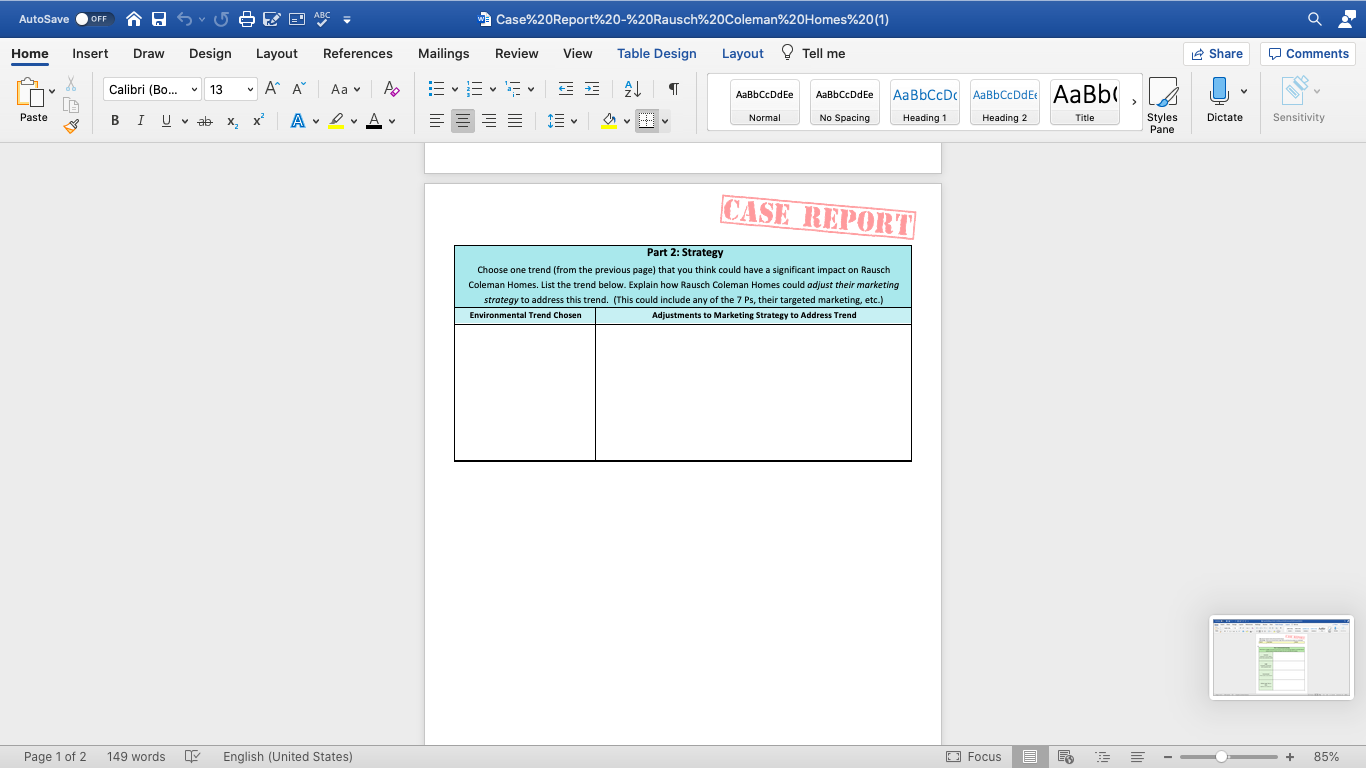1366x768 pixels.
Task: Expand the underline style dropdown arrow
Action: point(185,122)
